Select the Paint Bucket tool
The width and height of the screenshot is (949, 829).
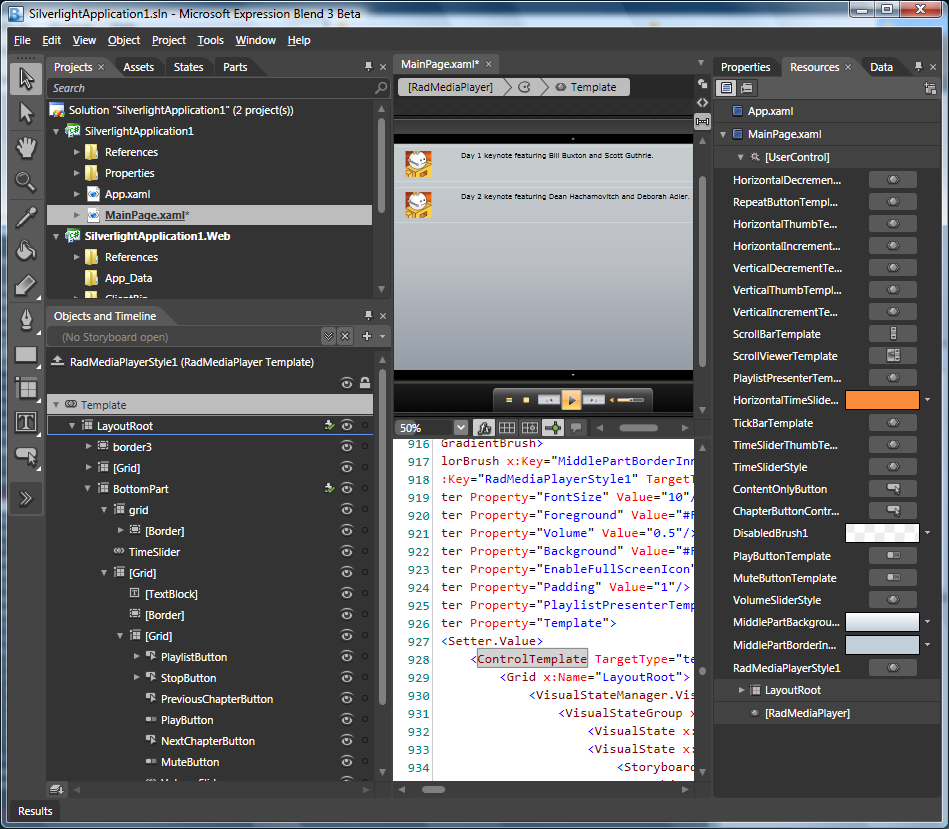click(26, 250)
